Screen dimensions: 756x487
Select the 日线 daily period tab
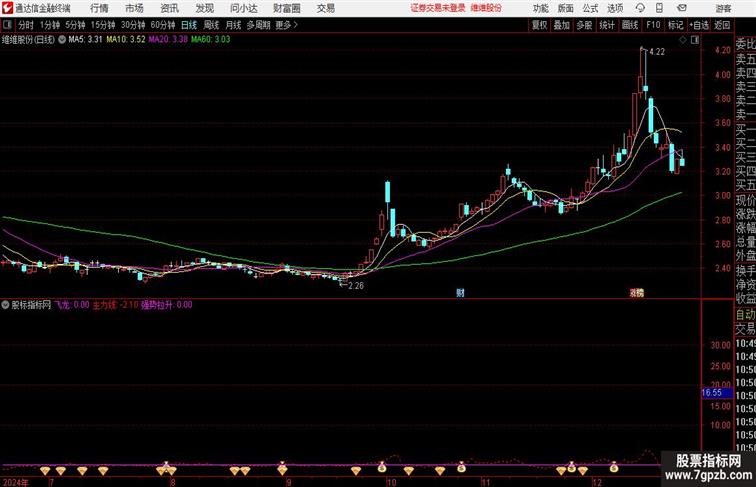[189, 25]
